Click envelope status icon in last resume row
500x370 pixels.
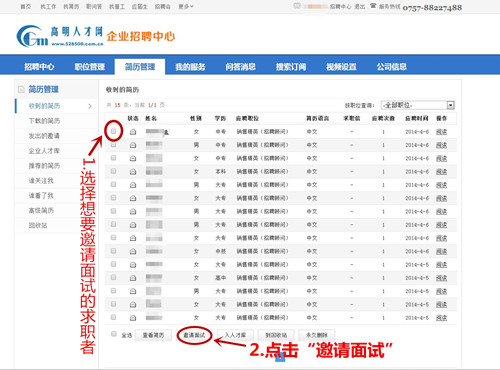tap(133, 318)
